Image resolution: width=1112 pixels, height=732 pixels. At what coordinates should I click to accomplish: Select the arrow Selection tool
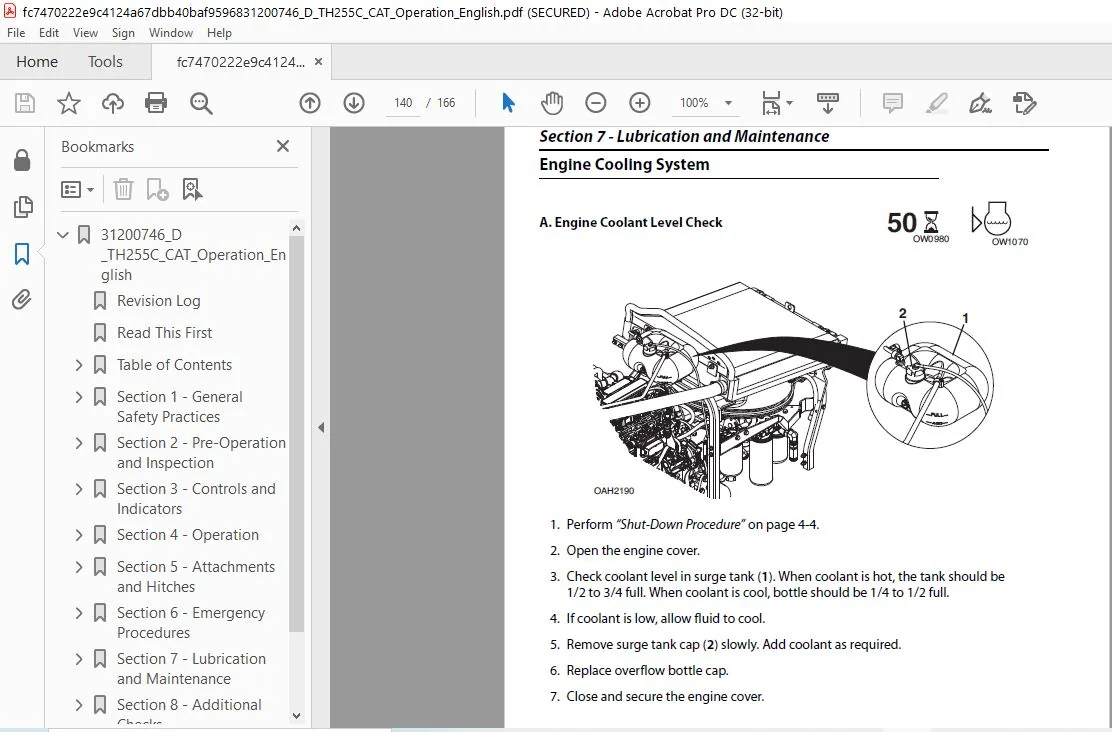point(508,103)
